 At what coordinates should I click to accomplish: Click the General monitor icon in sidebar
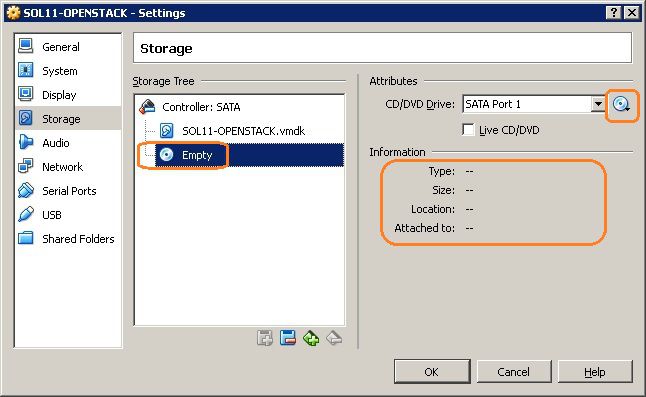coord(26,47)
